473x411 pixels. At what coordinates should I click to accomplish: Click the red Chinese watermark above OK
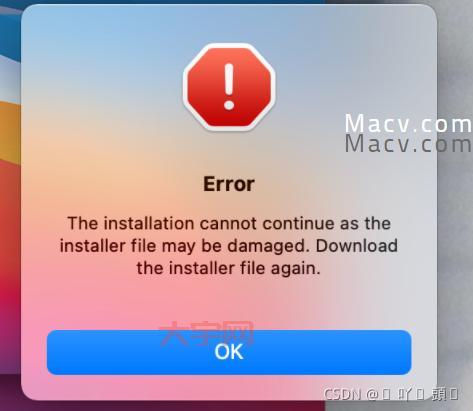point(207,333)
